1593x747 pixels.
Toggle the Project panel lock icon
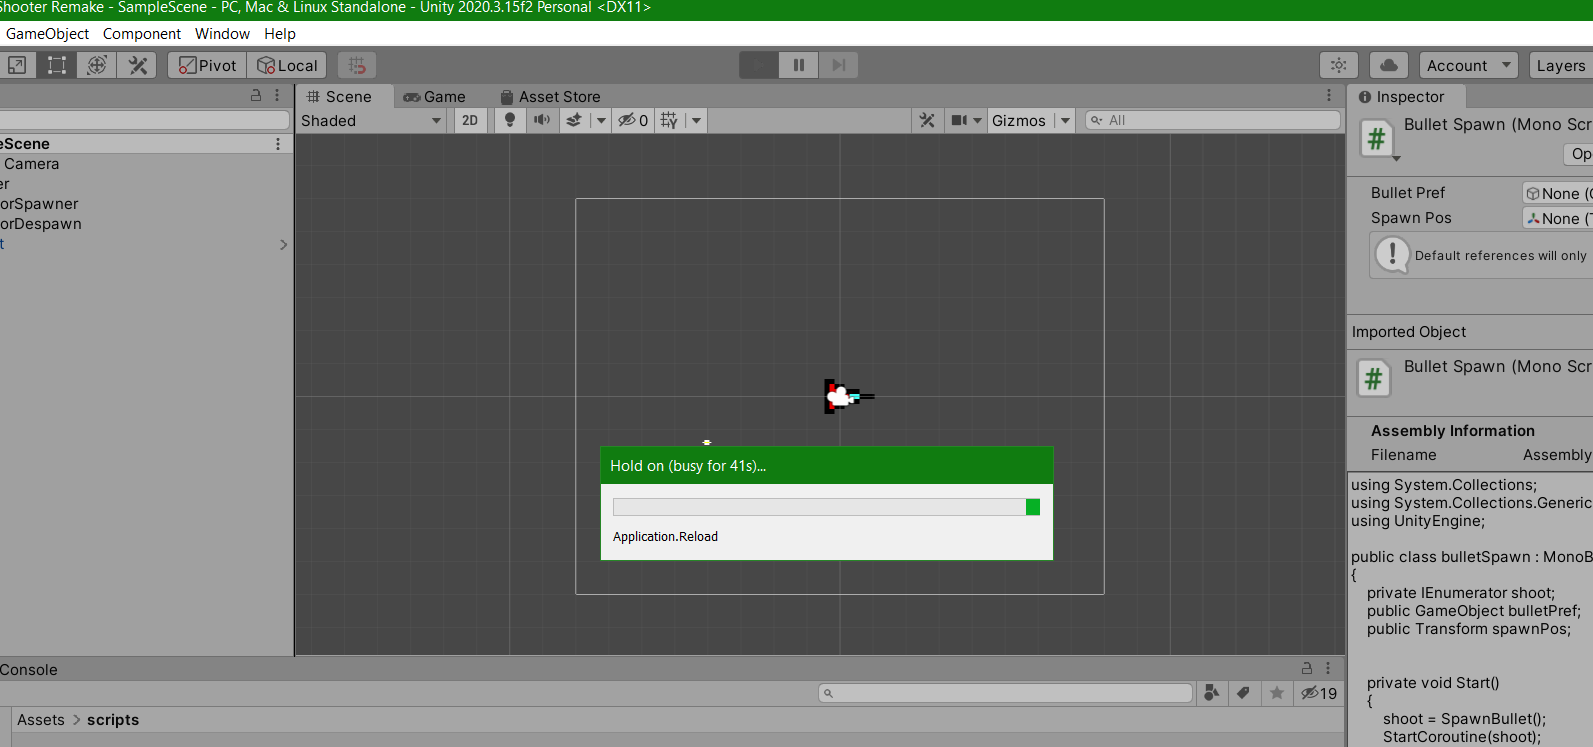[x=1307, y=668]
